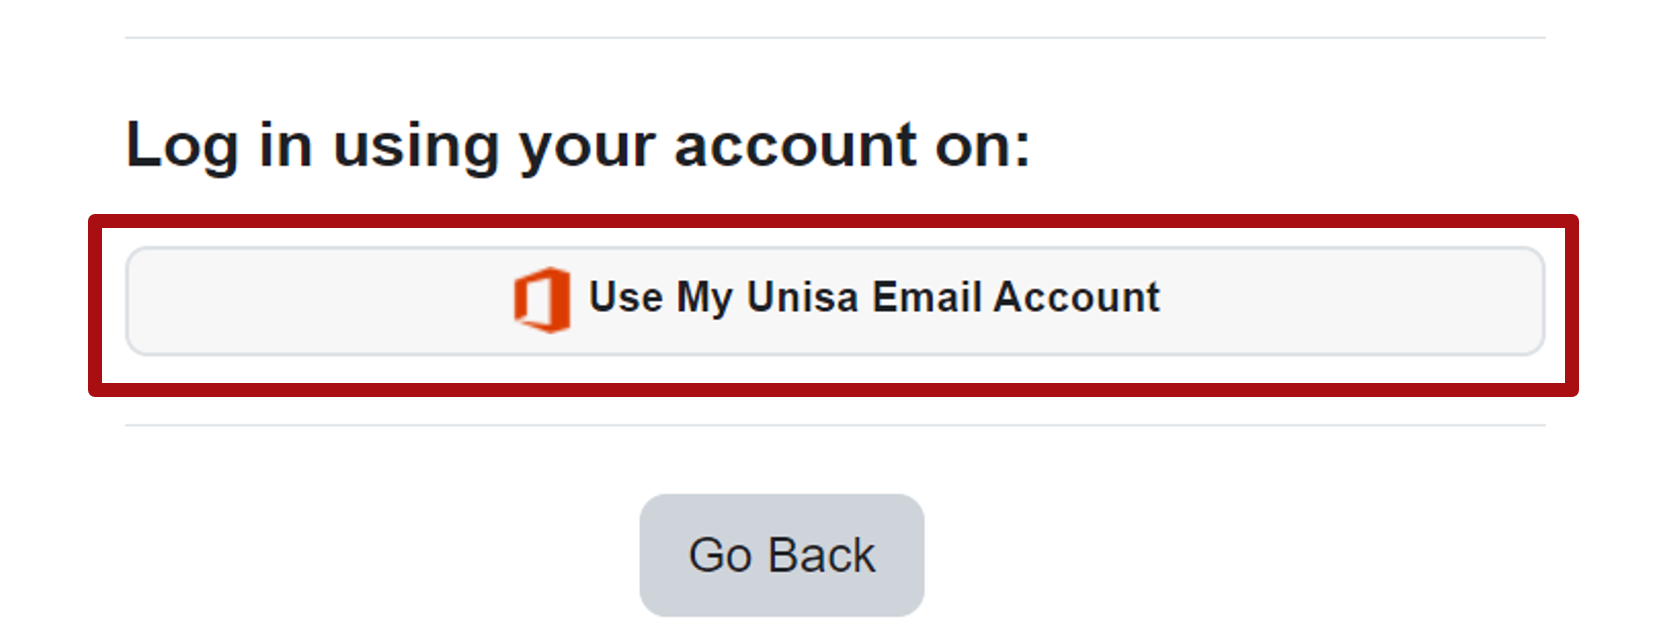
Task: Select "Back" text in the grey button
Action: pos(822,555)
